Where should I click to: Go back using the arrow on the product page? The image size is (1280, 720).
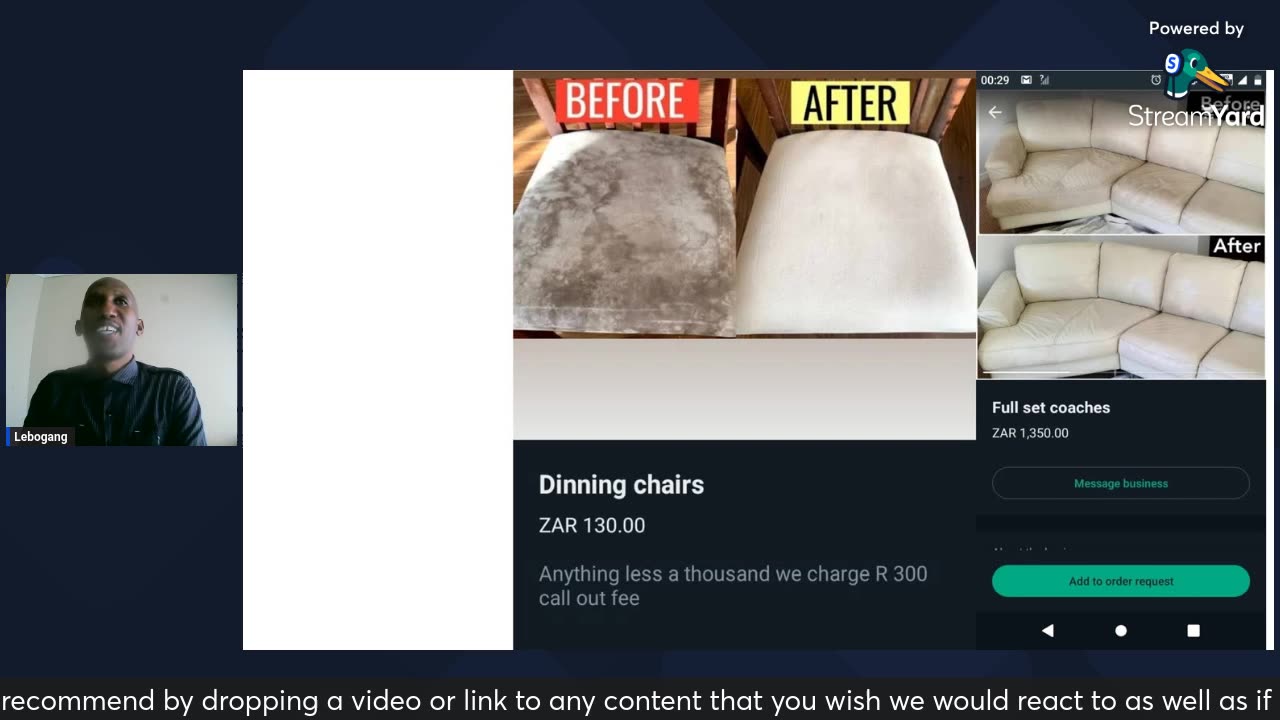tap(995, 112)
